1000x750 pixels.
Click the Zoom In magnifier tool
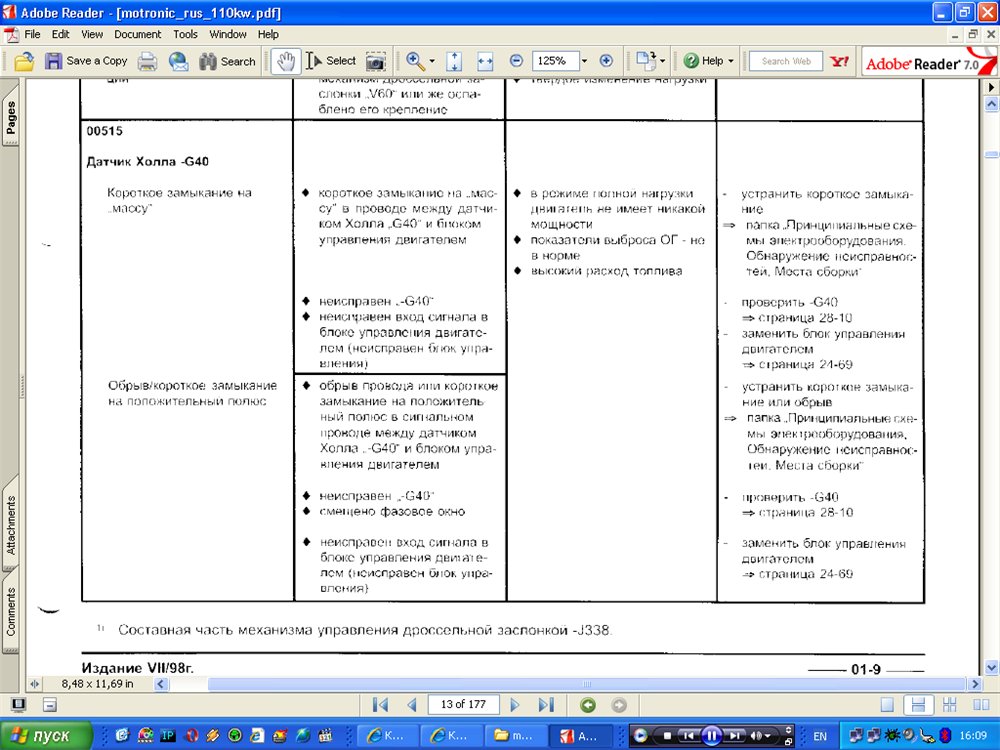415,61
